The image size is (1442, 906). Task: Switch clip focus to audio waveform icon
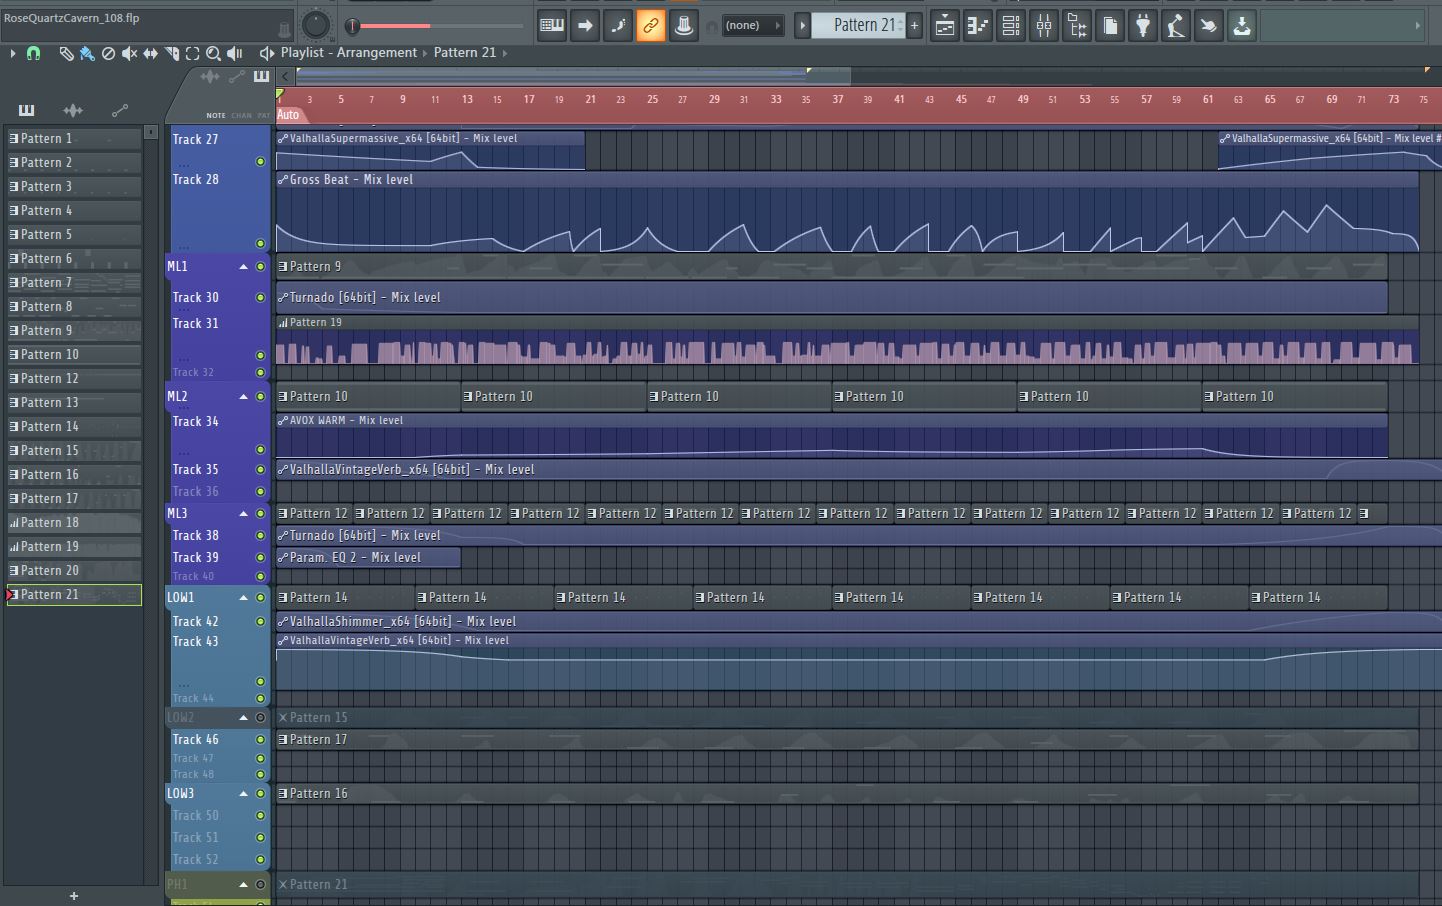click(x=210, y=76)
